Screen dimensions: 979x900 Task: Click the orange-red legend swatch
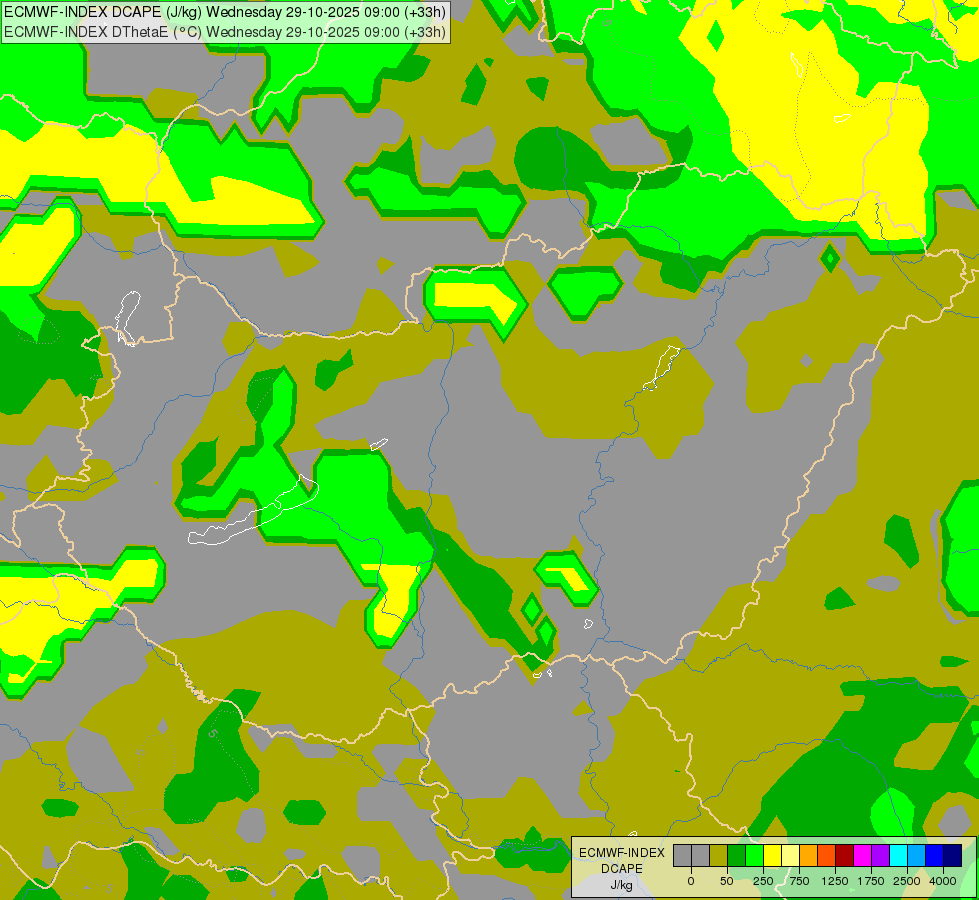[x=827, y=855]
